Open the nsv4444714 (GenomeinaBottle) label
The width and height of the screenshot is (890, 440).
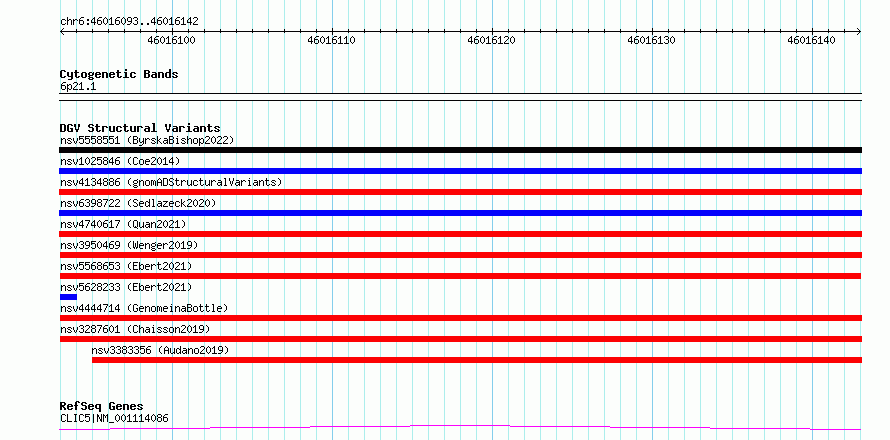click(144, 308)
